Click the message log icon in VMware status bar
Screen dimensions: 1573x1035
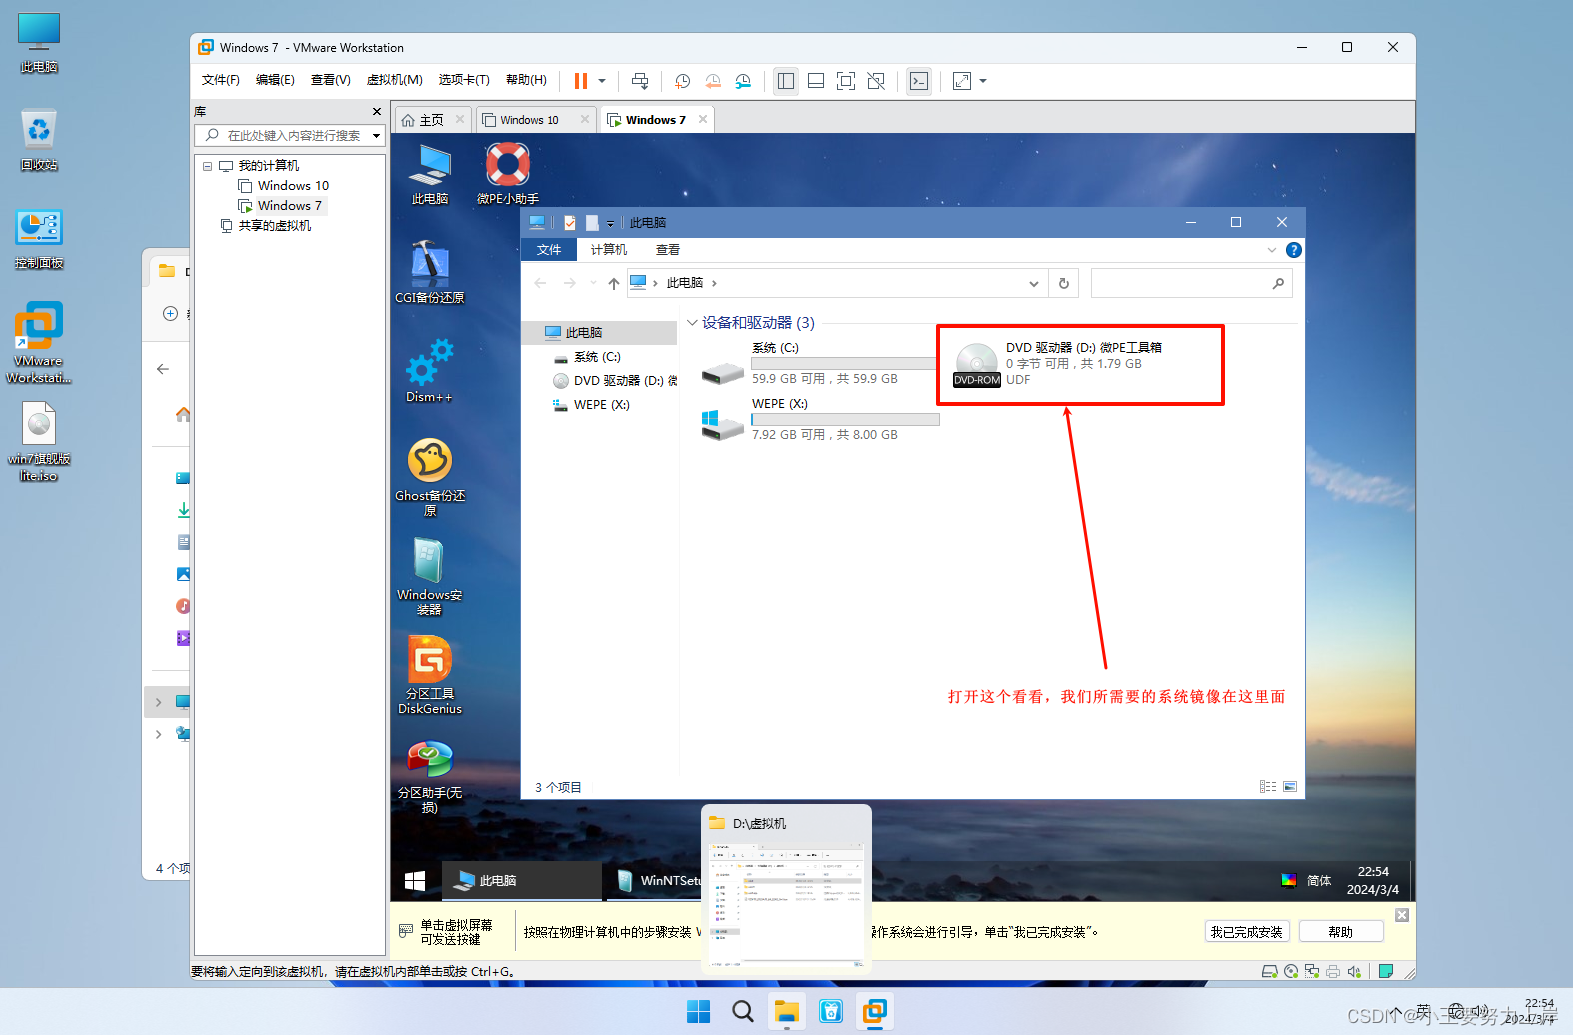(1386, 971)
